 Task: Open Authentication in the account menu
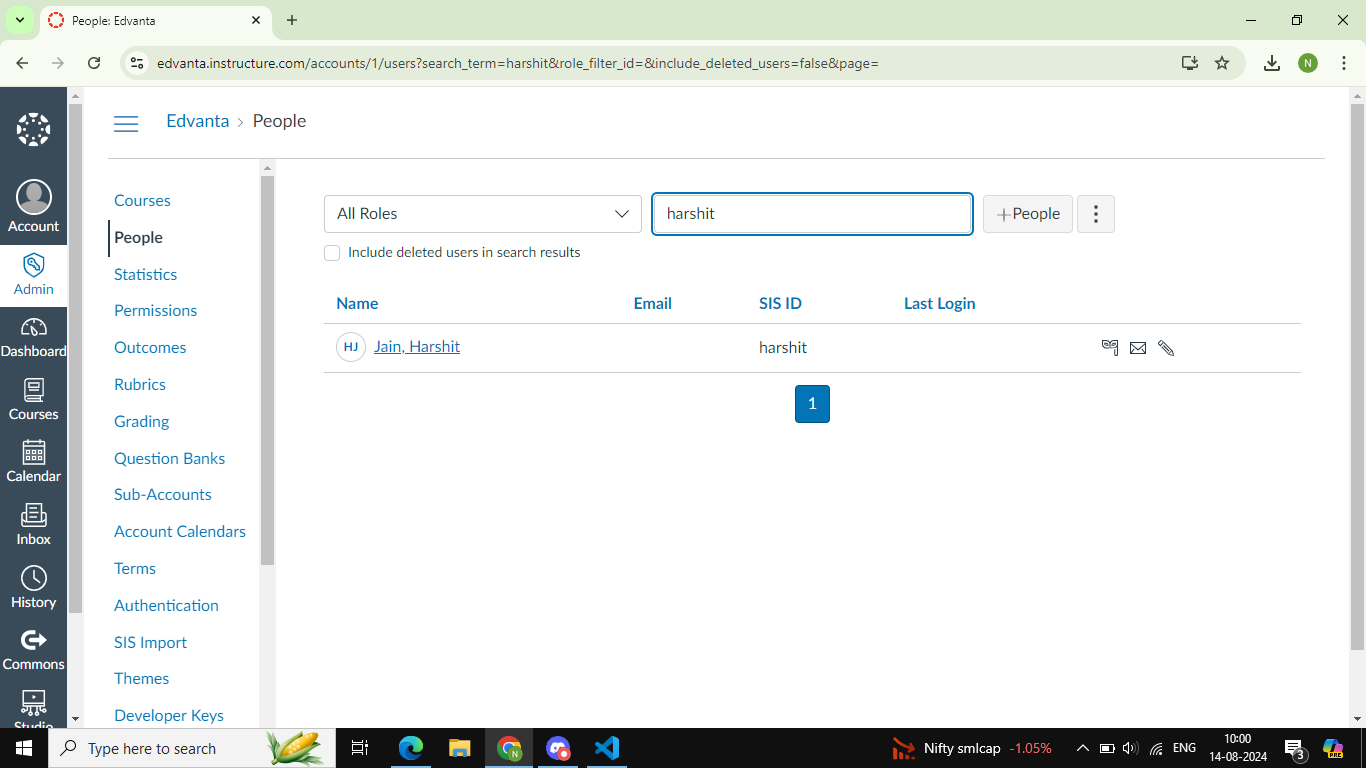(x=166, y=605)
